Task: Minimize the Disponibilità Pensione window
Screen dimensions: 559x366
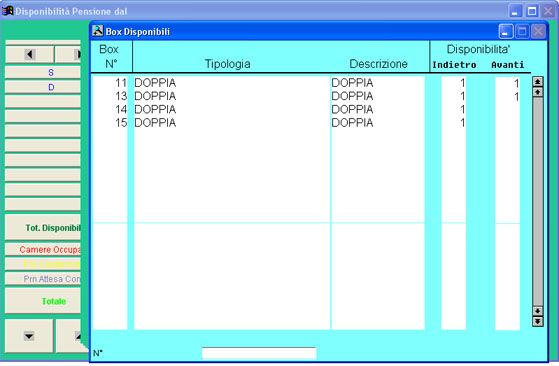Action: pos(515,11)
